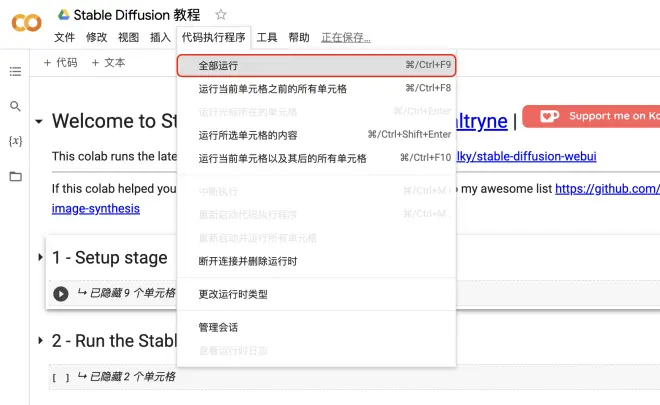This screenshot has width=660, height=405.
Task: Open the search icon in left sidebar
Action: (x=15, y=106)
